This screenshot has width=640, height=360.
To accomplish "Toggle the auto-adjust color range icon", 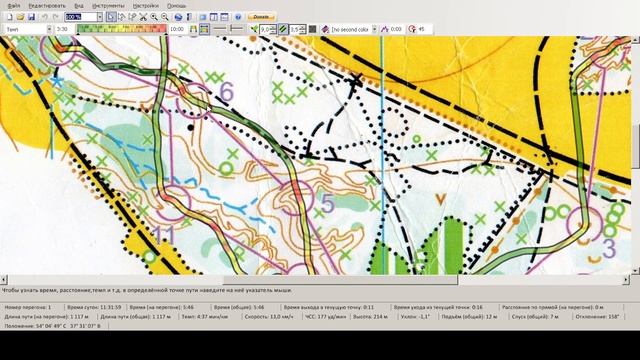I will 204,29.
